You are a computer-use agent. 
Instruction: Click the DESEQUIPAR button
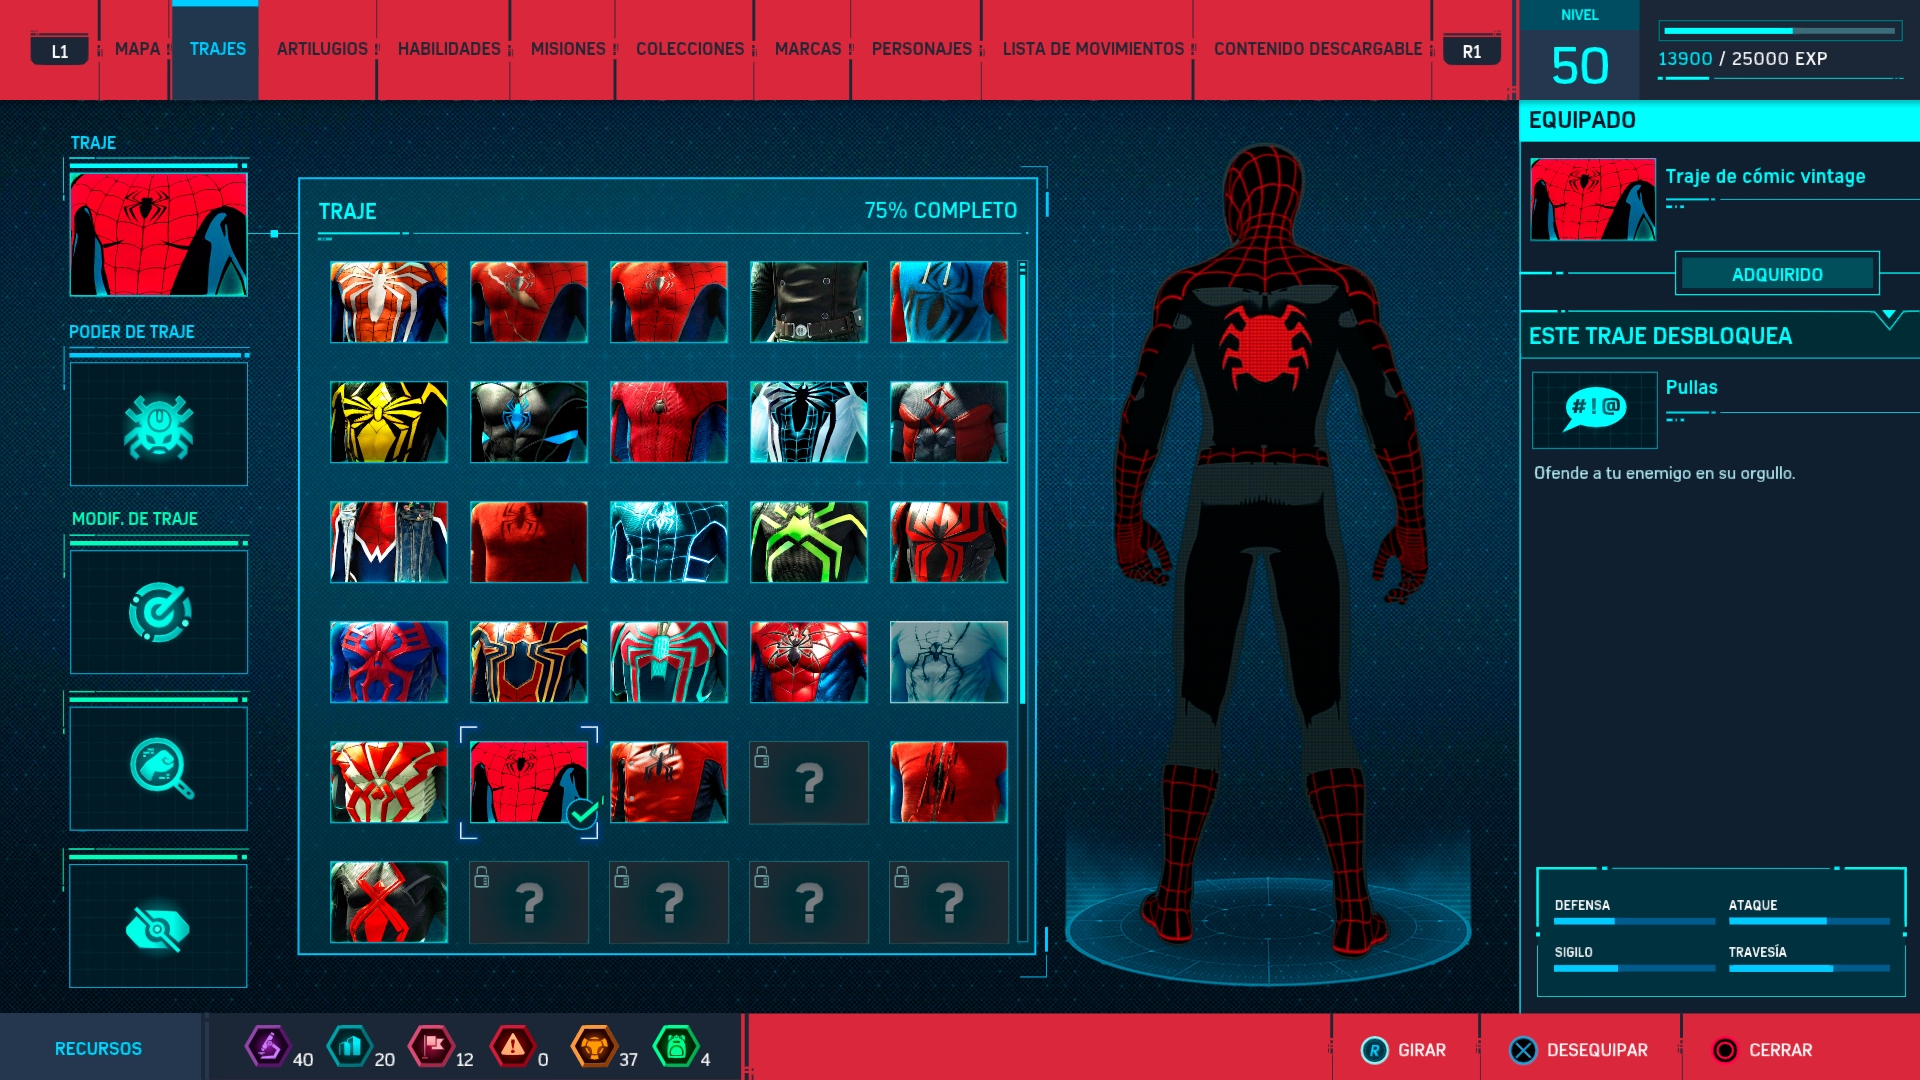point(1578,1050)
